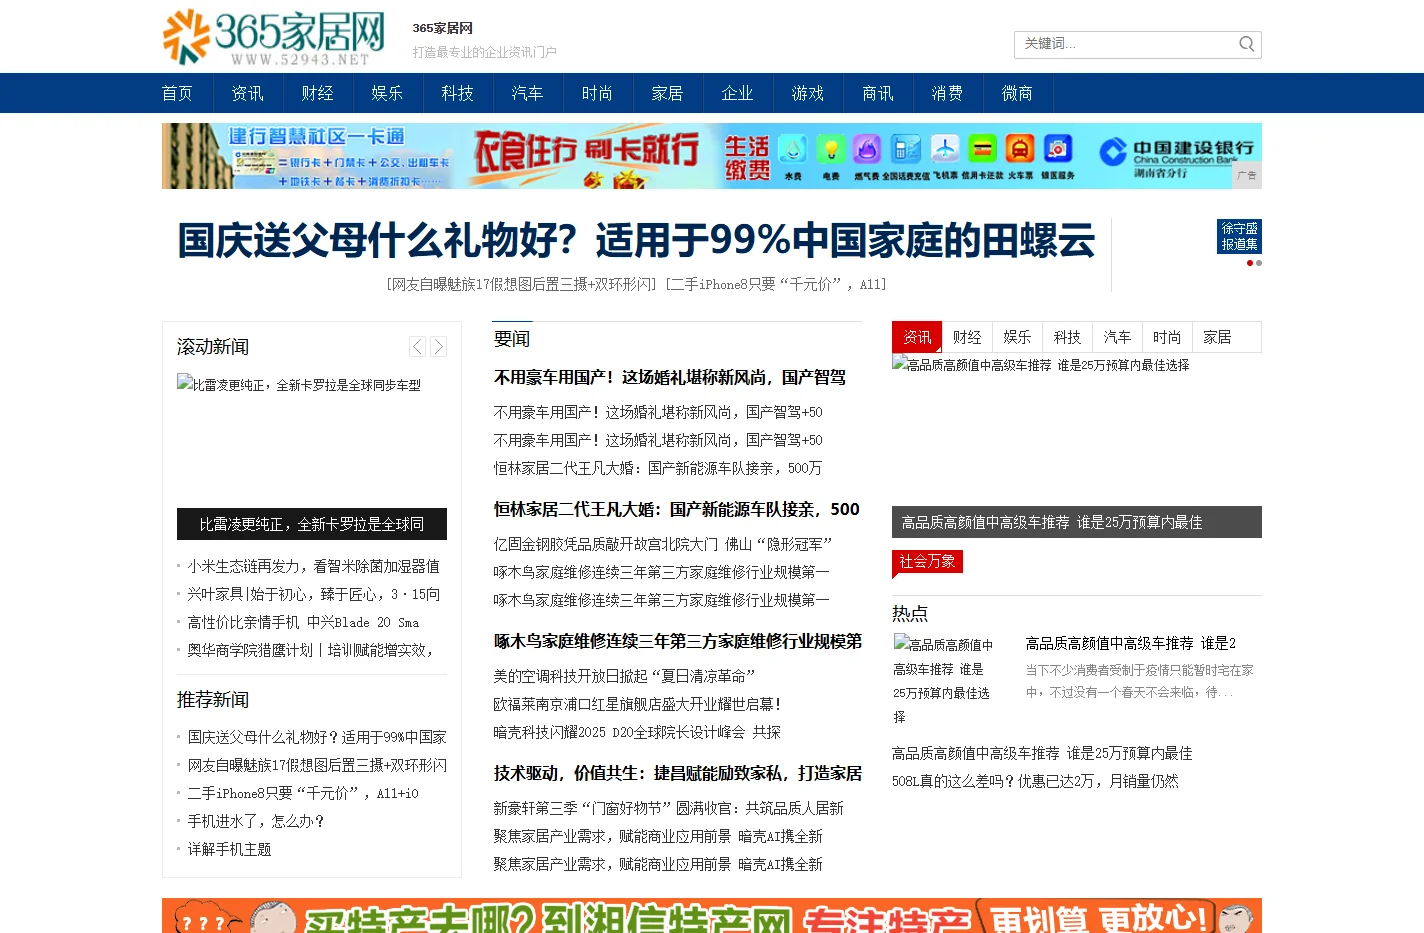Open 首页 in the navigation bar
This screenshot has width=1424, height=933.
click(177, 93)
